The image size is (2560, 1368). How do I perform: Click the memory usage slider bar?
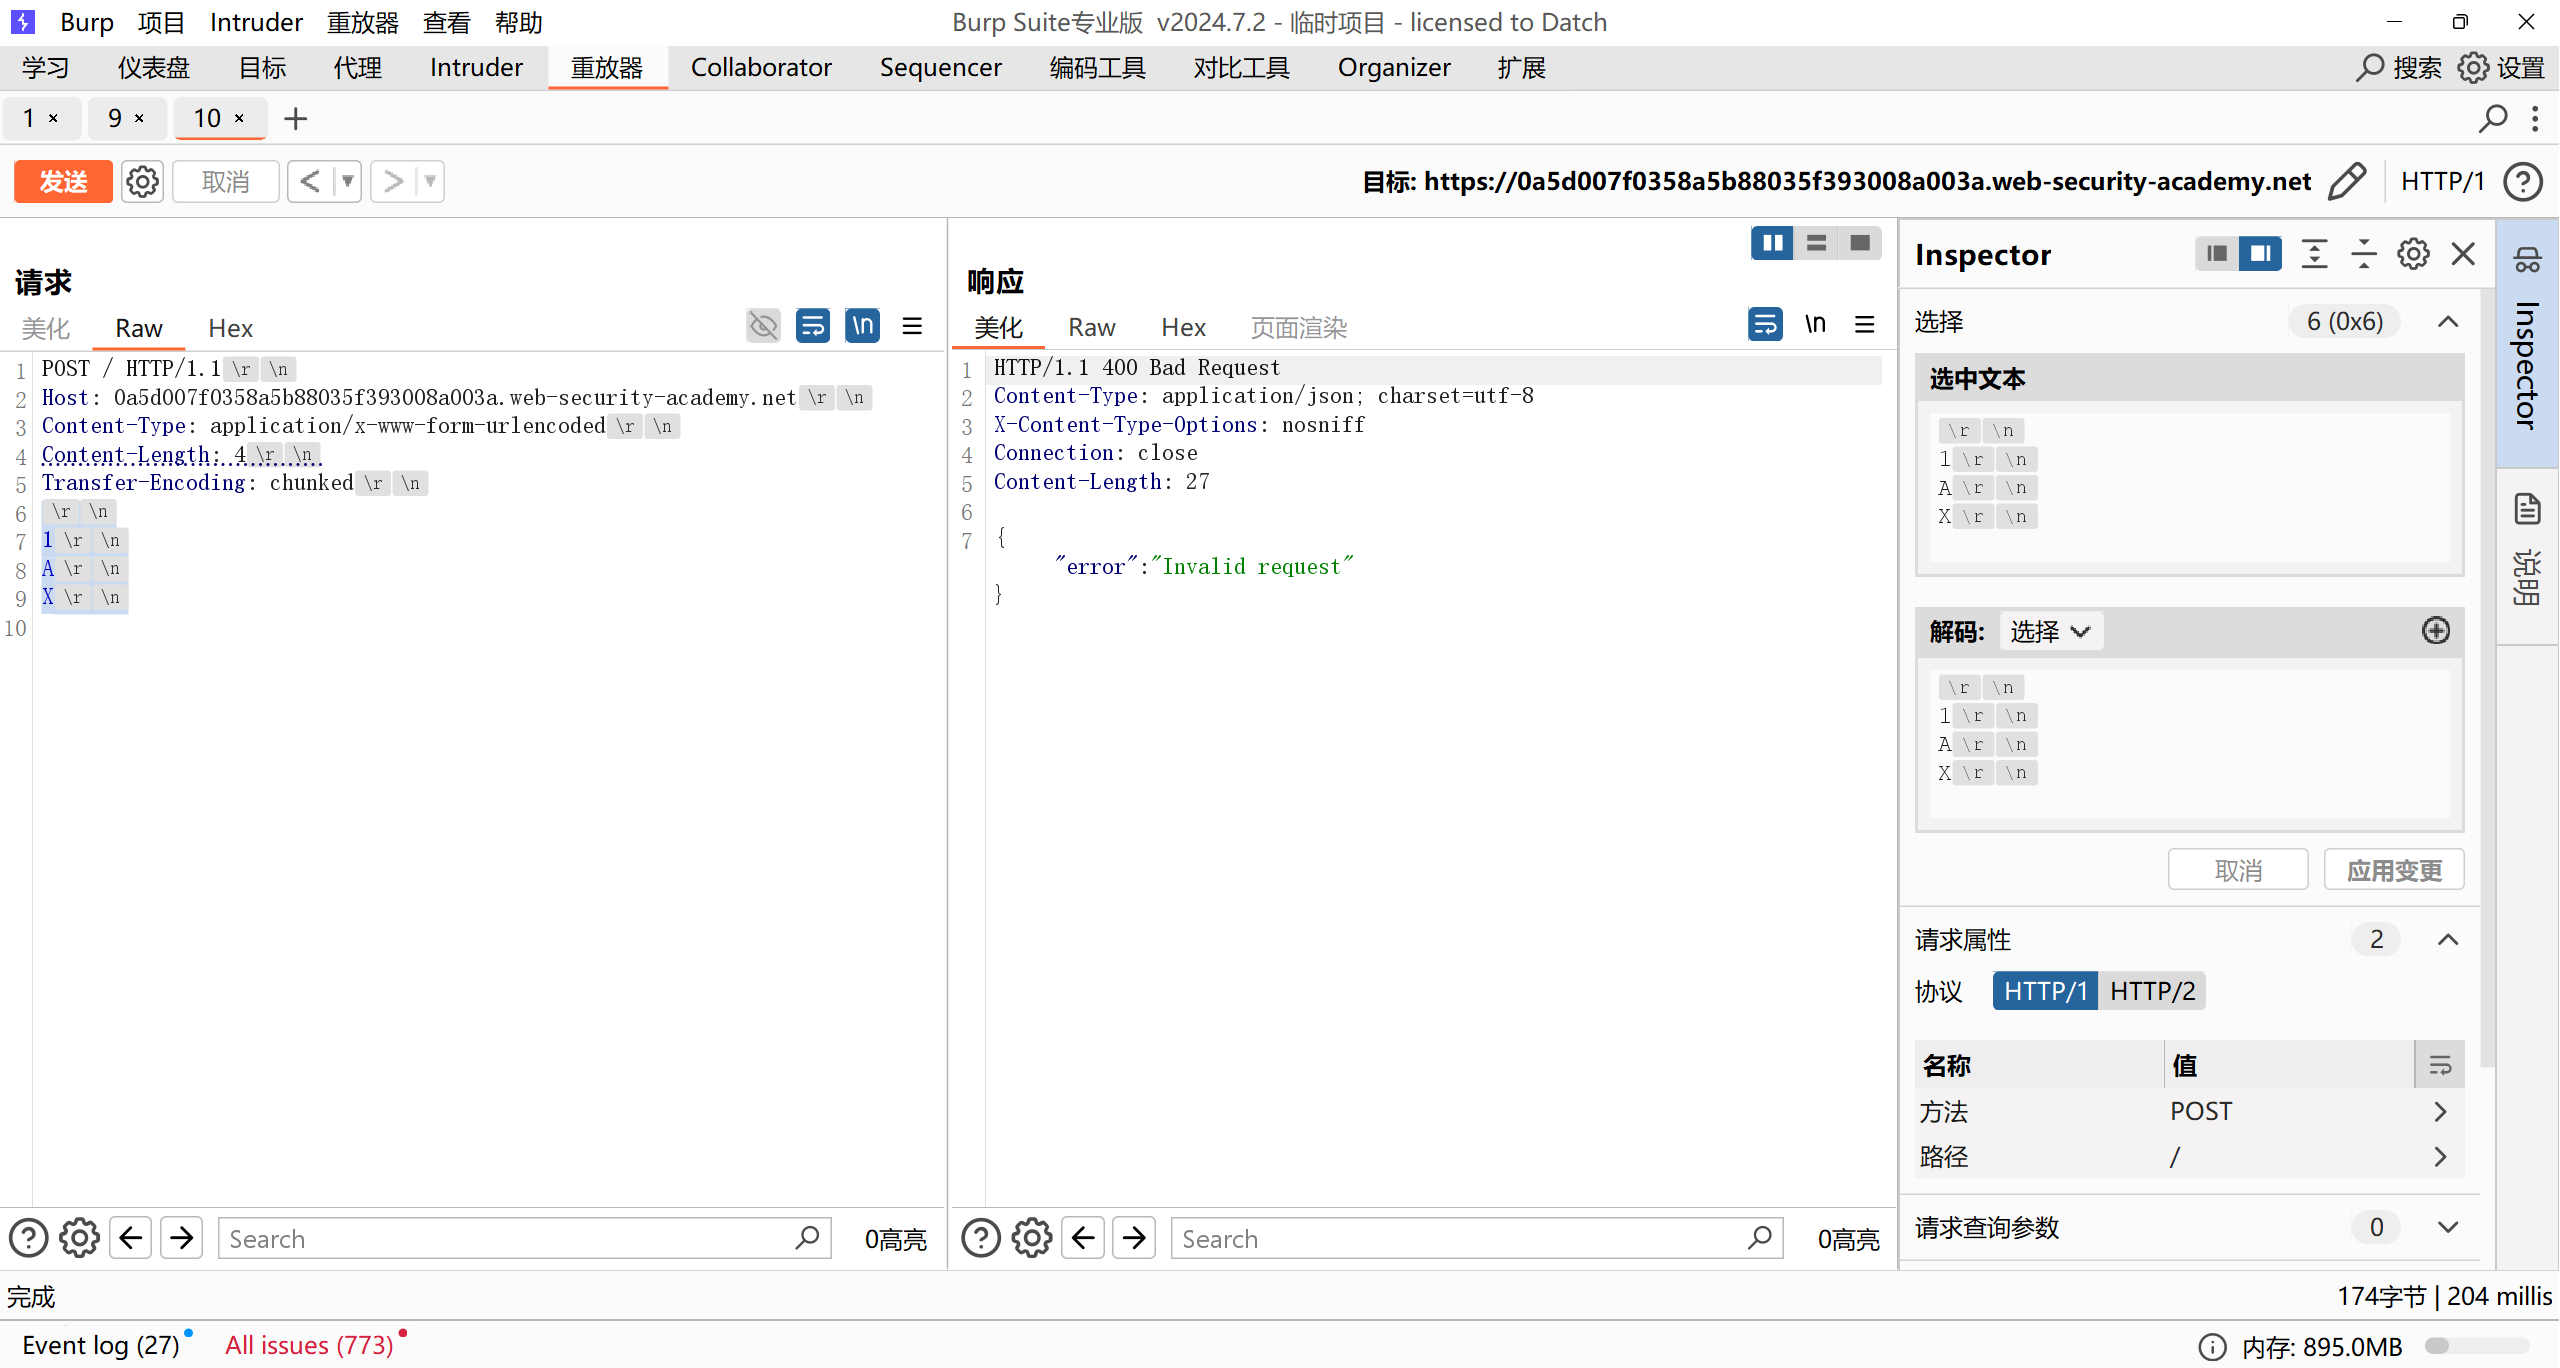tap(2476, 1346)
